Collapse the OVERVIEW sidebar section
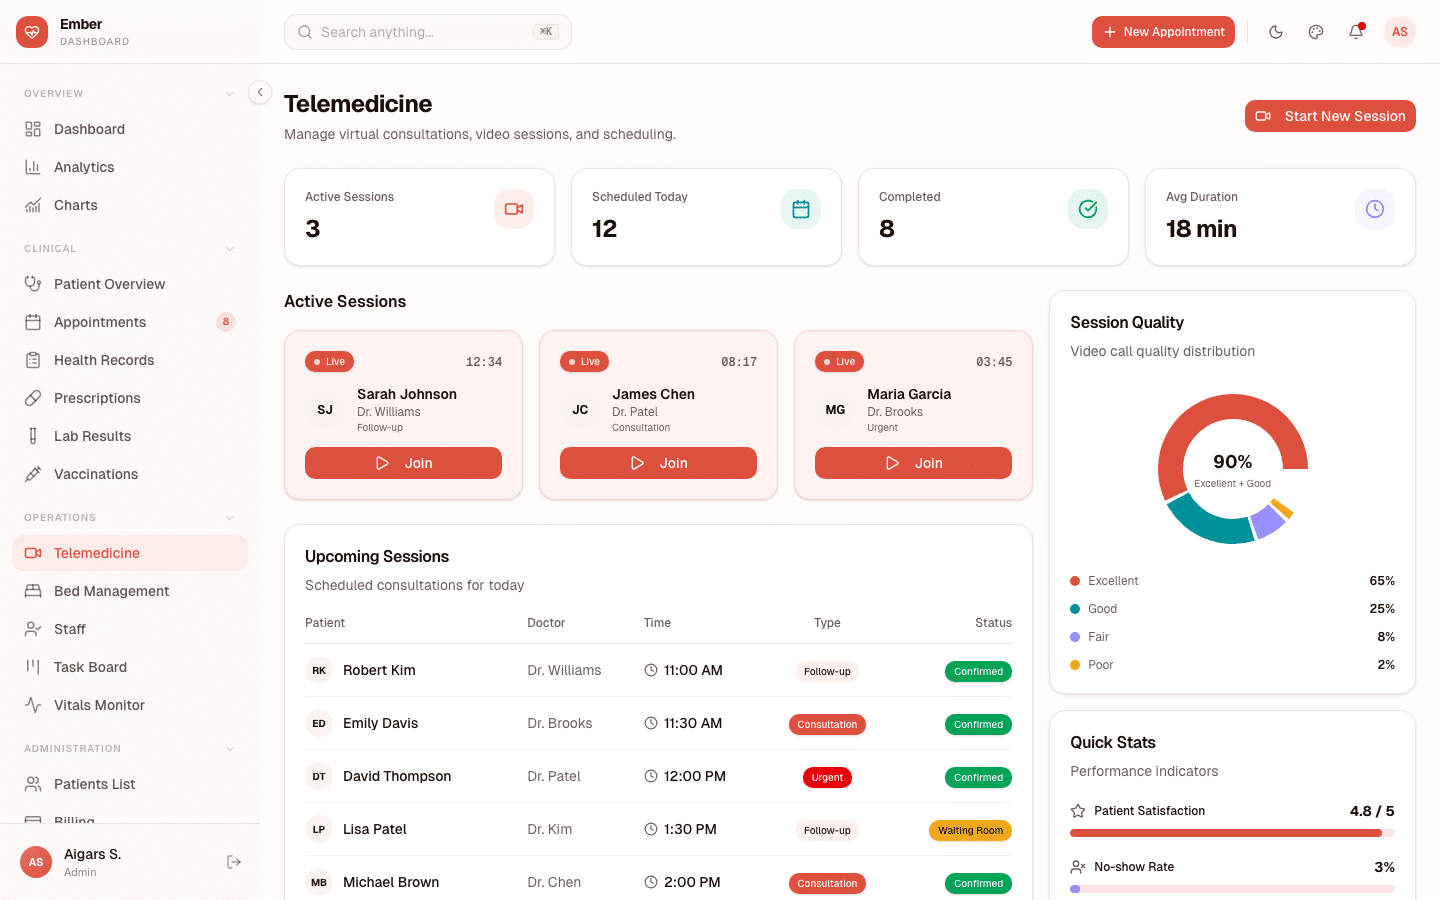 [x=232, y=93]
